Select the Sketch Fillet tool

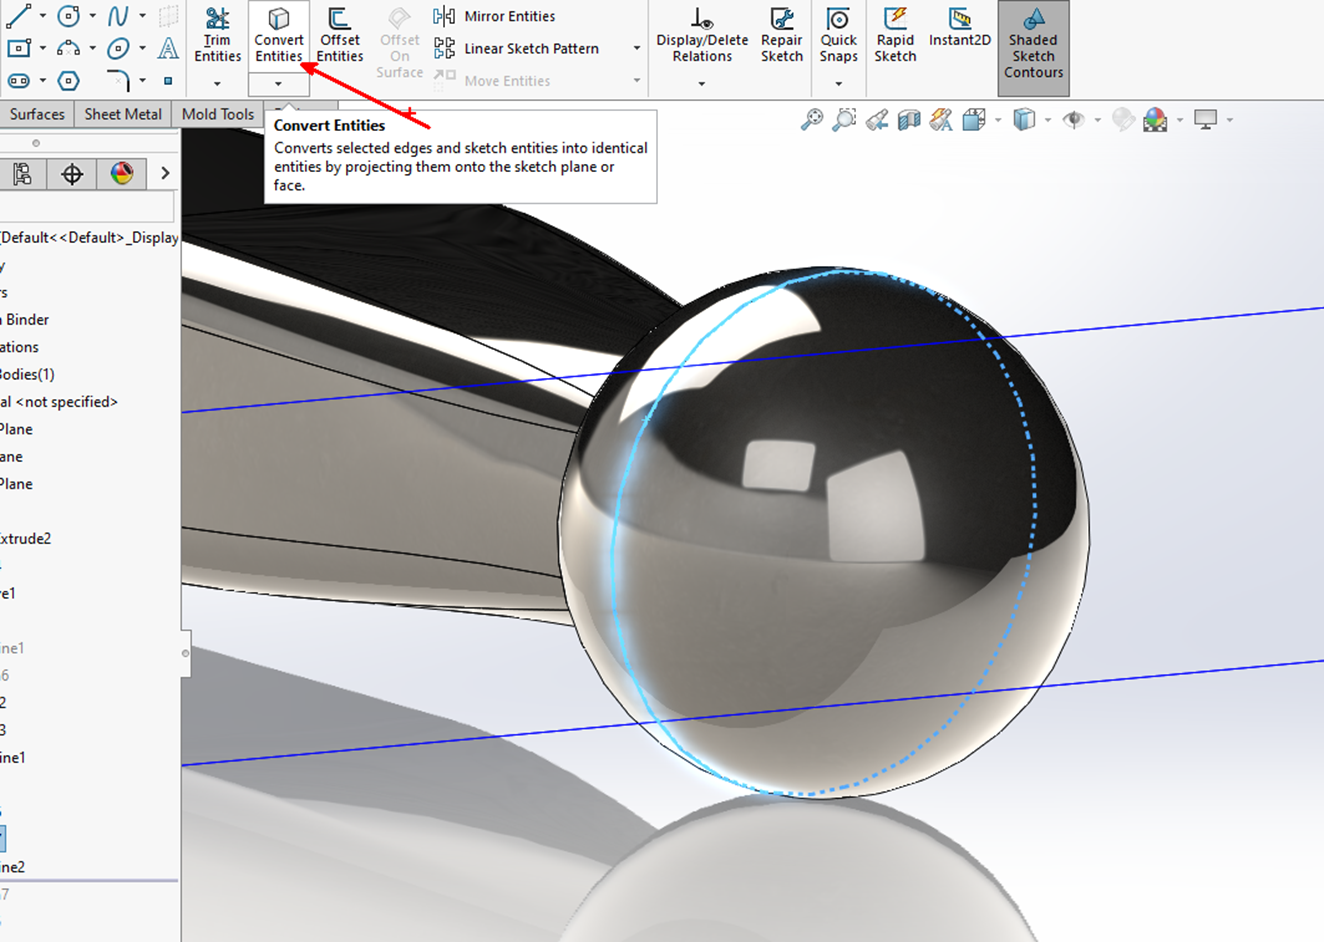coord(118,80)
